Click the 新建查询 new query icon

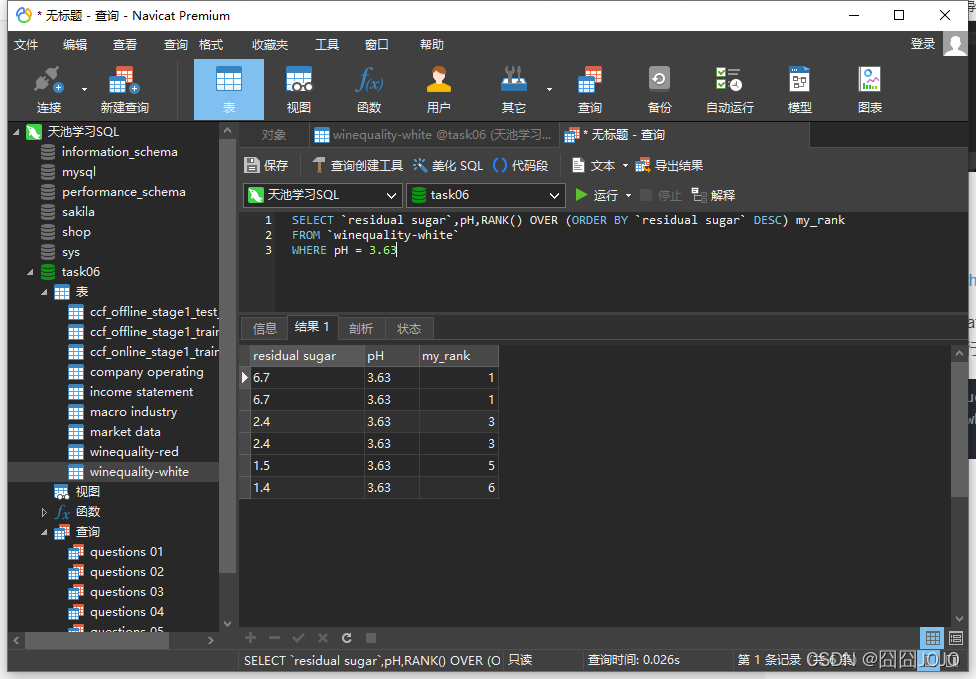tap(124, 90)
